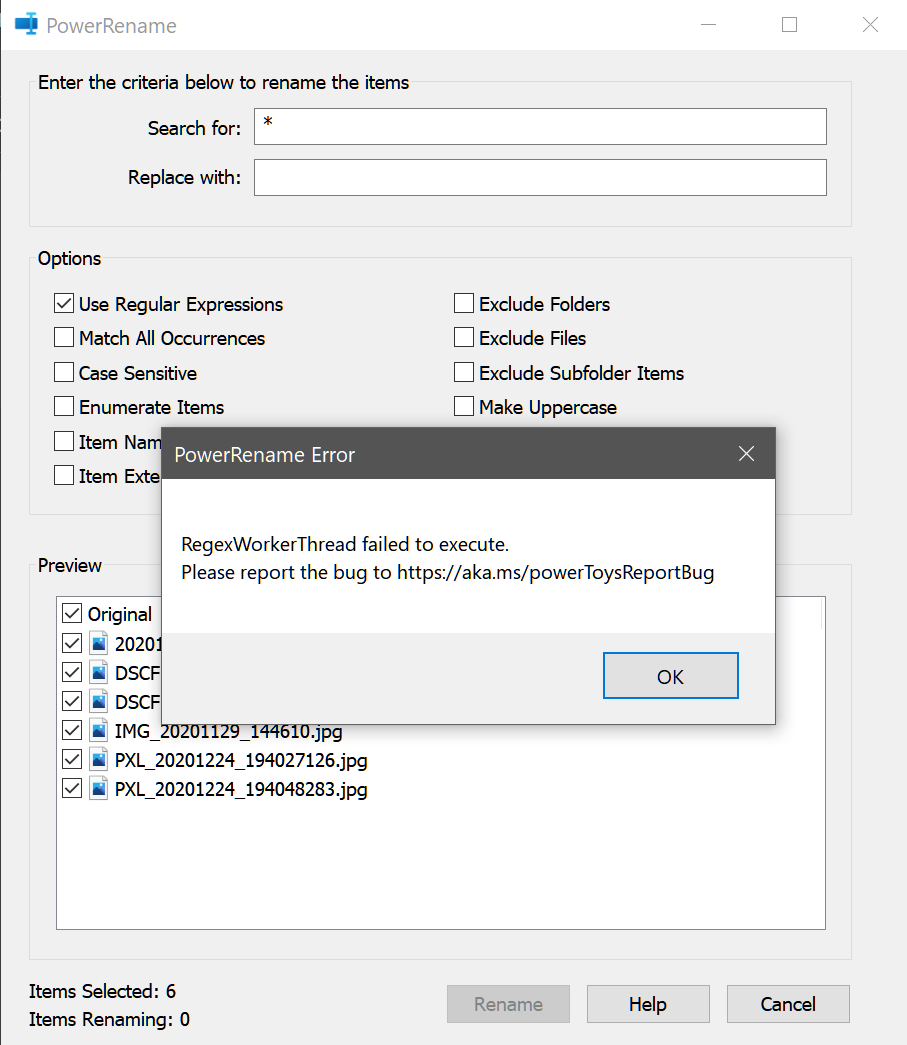The height and width of the screenshot is (1045, 907).
Task: Uncheck IMG_20201129_144610.jpg
Action: (x=72, y=730)
